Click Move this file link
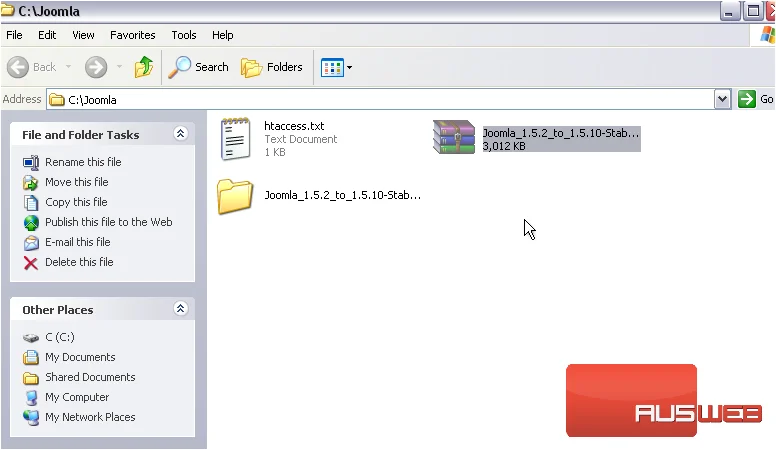The image size is (776, 450). [x=77, y=182]
